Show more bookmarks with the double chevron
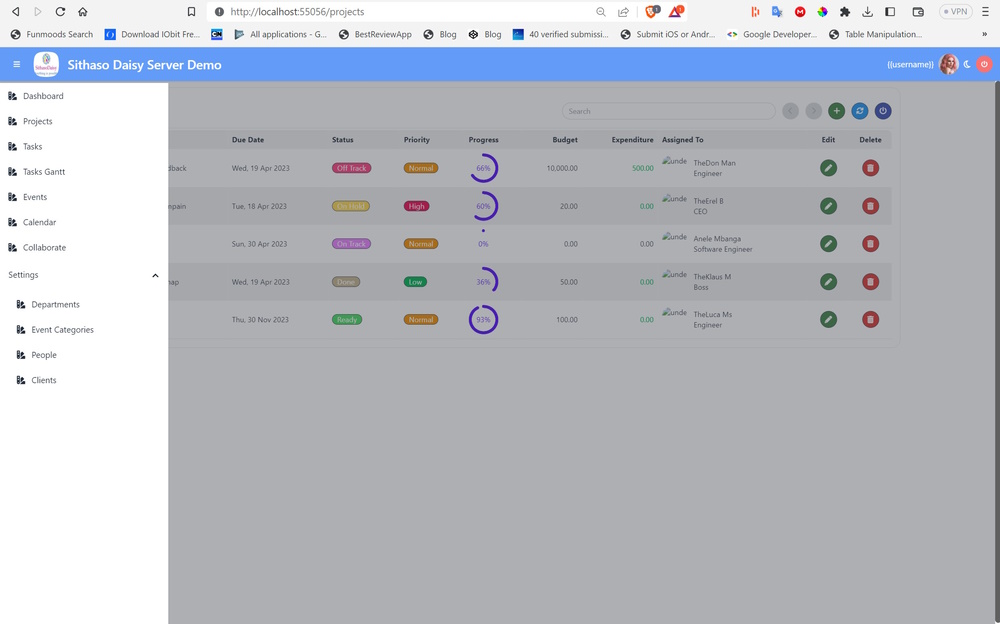This screenshot has height=624, width=1000. click(x=984, y=34)
